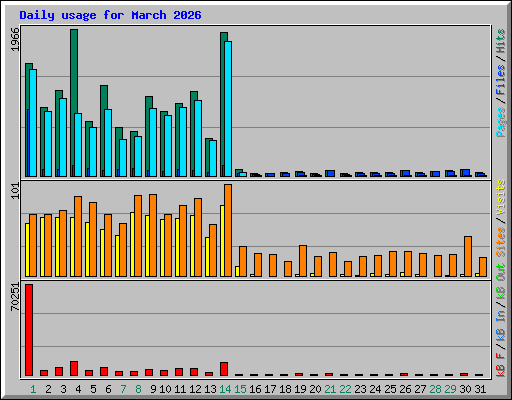Click the 70251 value on the bottom axis
This screenshot has height=400, width=512.
15,296
